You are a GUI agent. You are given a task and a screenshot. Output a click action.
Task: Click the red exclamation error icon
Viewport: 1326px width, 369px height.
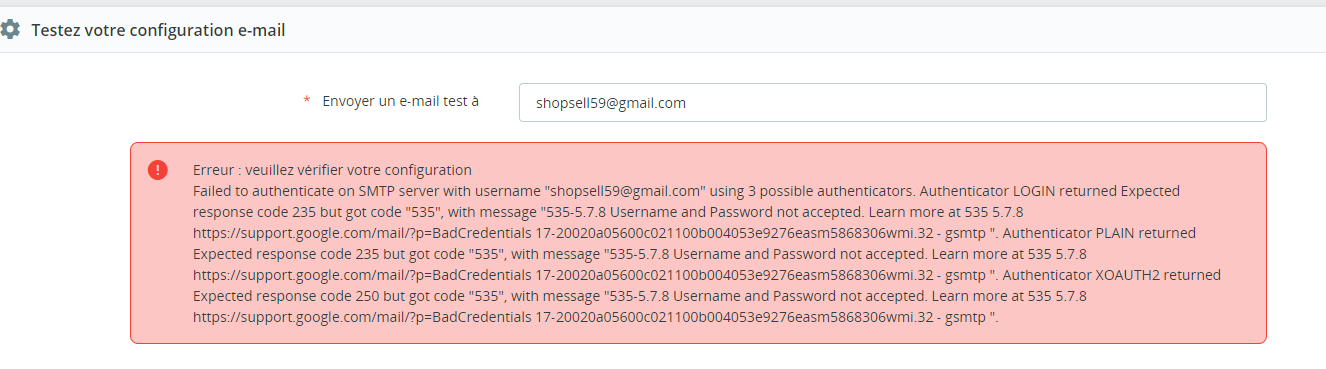[158, 170]
